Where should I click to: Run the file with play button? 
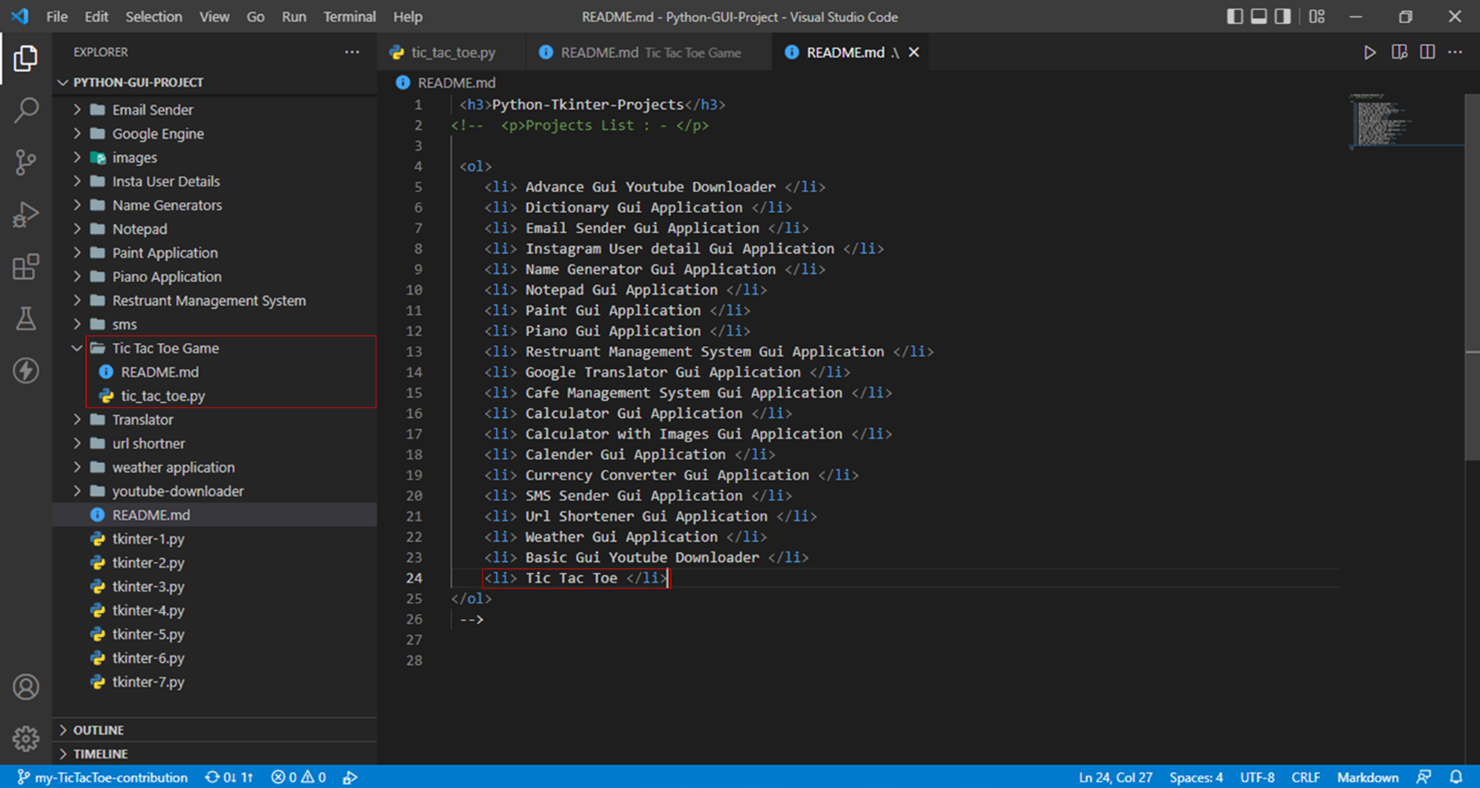coord(1370,52)
